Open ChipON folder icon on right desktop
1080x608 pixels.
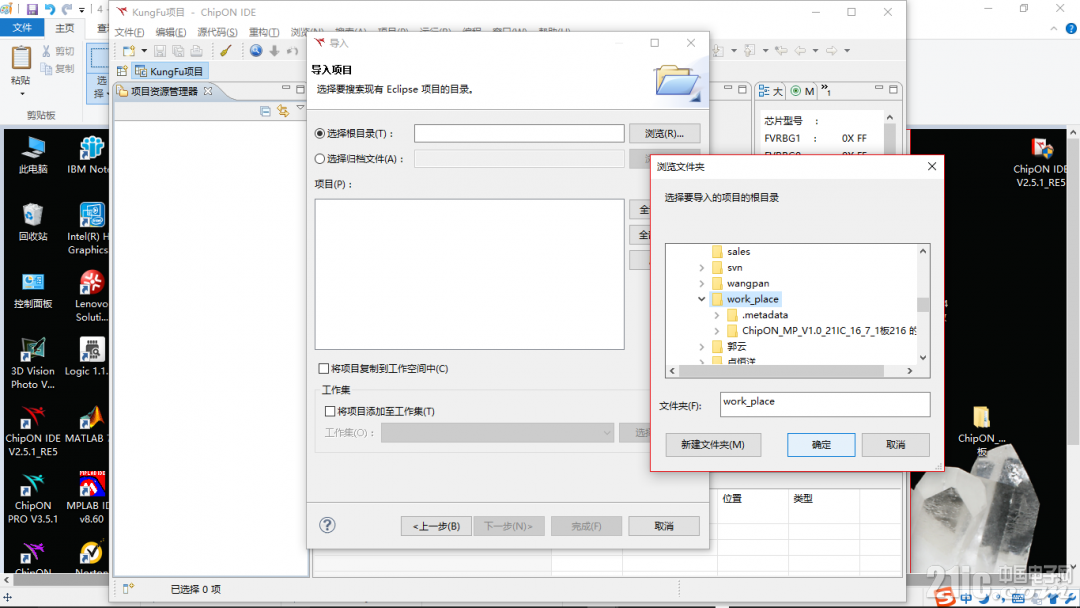coord(982,430)
